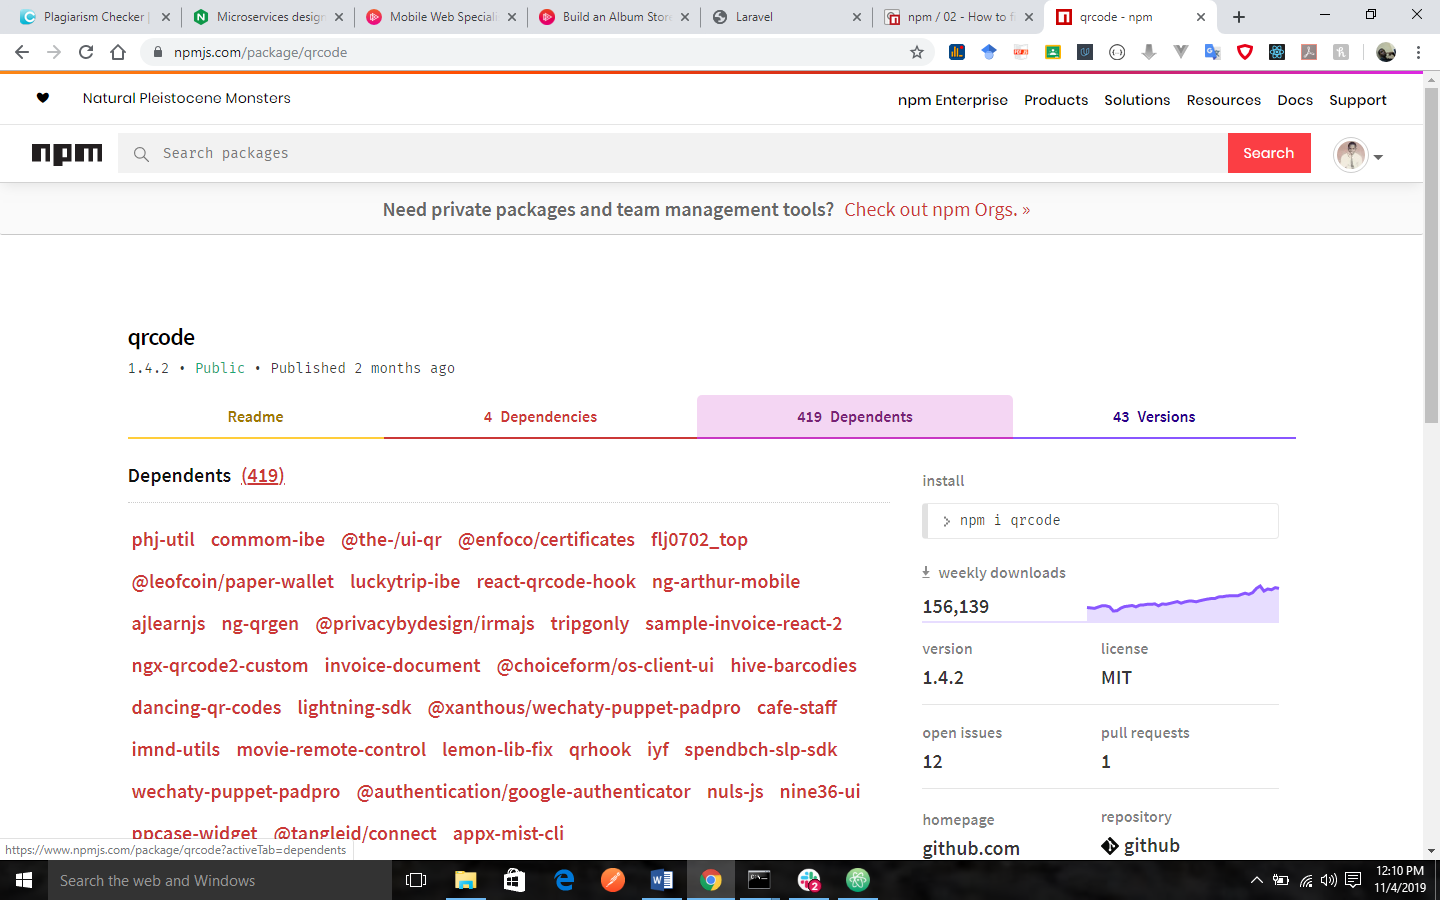Switch to the 4 Dependencies tab
The height and width of the screenshot is (900, 1440).
pyautogui.click(x=540, y=417)
